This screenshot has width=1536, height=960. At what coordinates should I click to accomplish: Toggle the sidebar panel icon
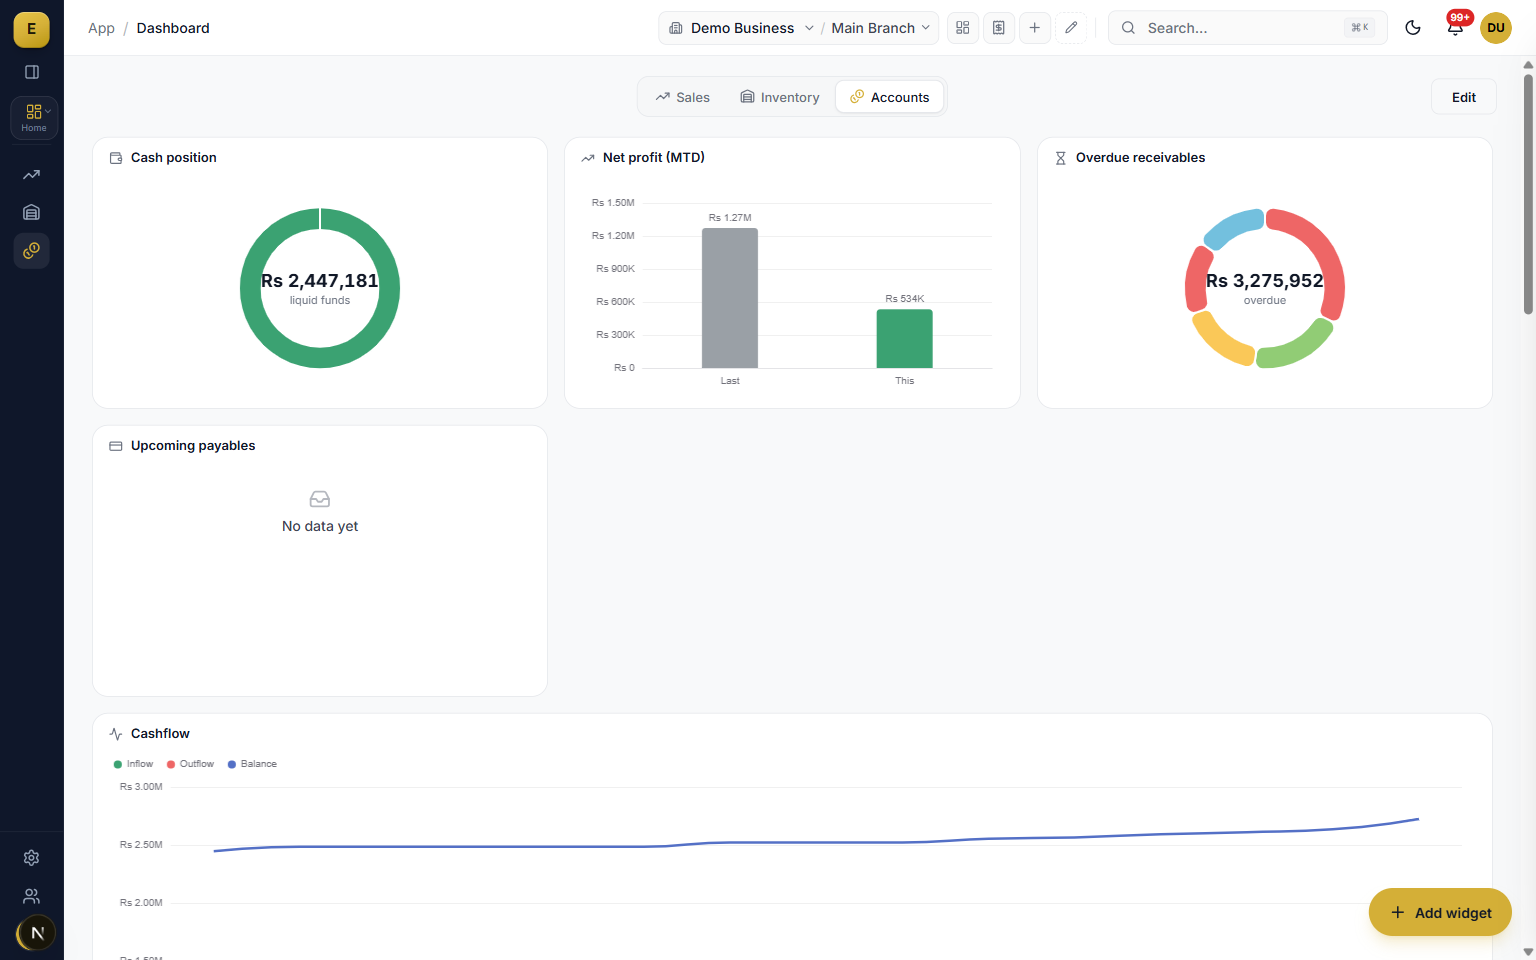(x=32, y=72)
